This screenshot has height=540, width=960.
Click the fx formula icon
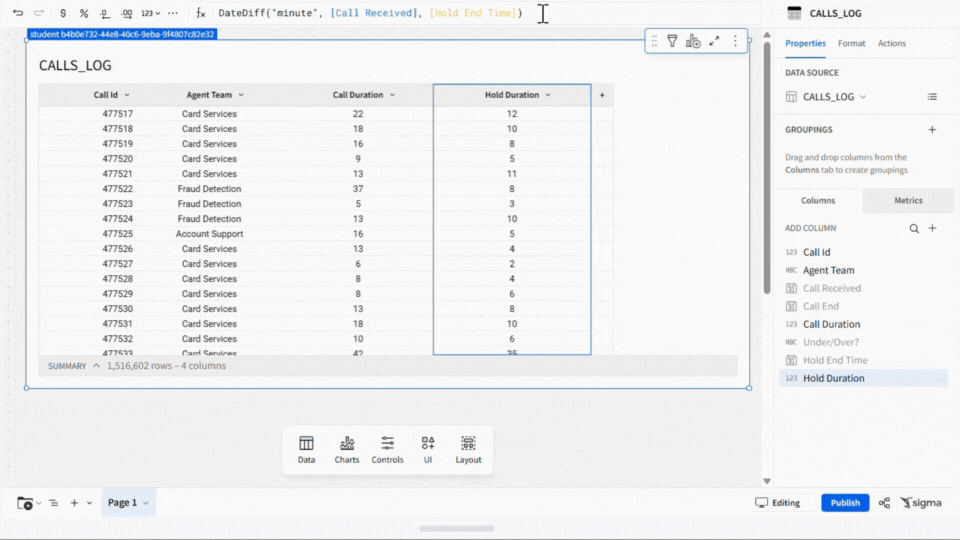coord(201,13)
